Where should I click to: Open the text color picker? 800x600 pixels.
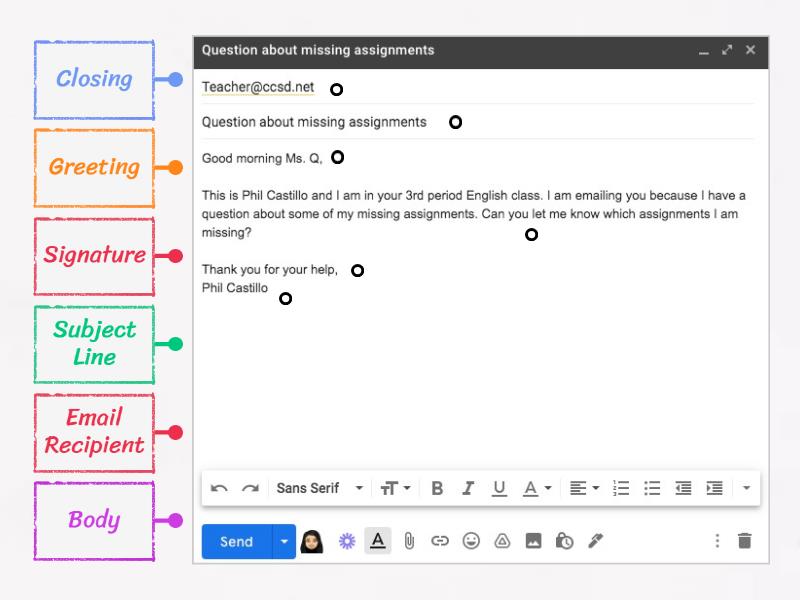click(x=536, y=488)
